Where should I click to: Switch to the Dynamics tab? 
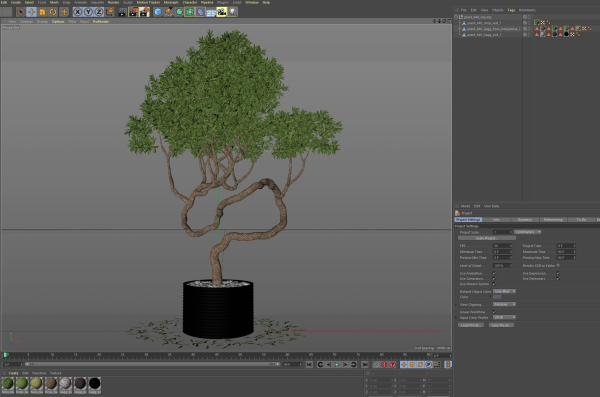coord(525,220)
